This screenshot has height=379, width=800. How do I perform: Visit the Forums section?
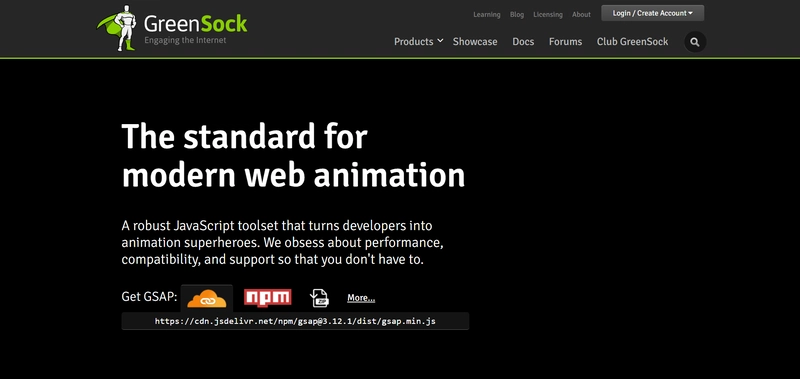[x=565, y=42]
